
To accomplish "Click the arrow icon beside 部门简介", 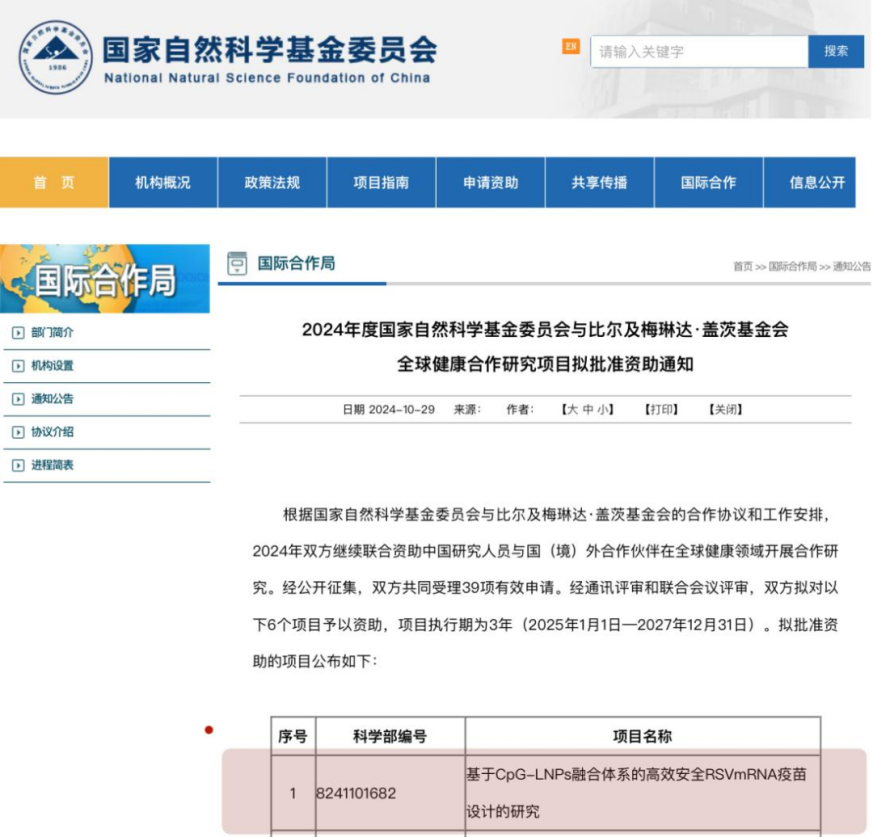I will pos(18,333).
